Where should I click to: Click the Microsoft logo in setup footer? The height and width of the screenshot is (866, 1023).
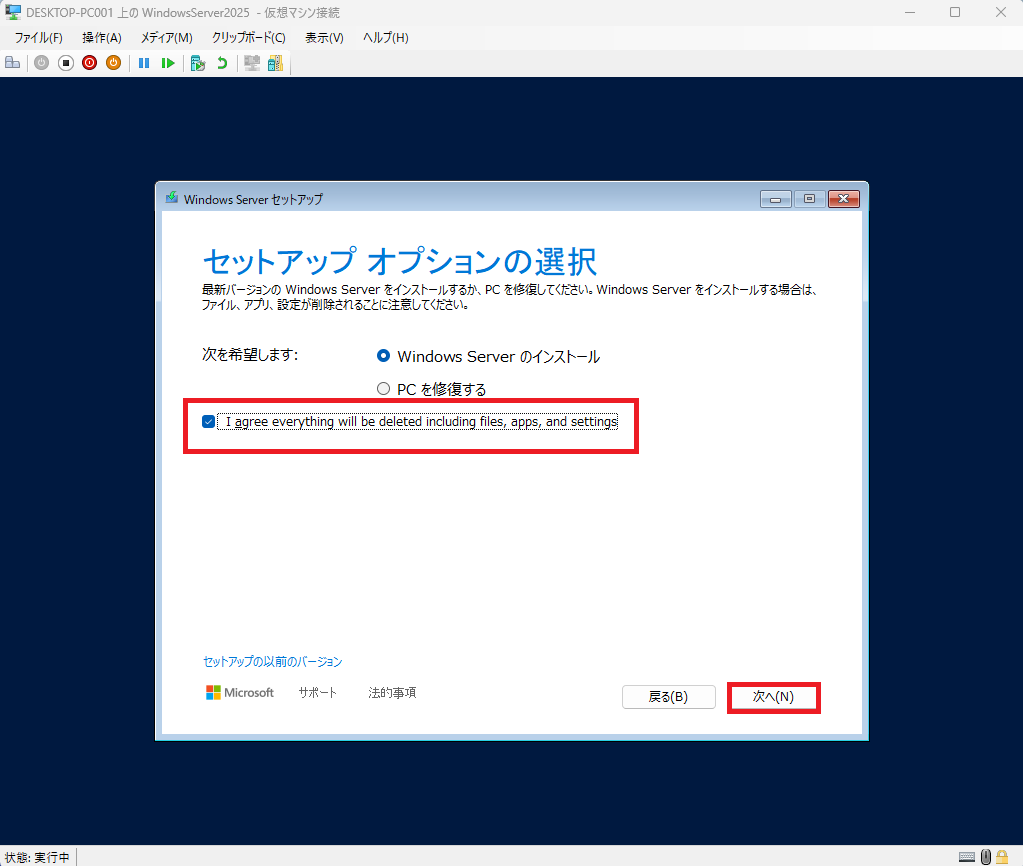[239, 692]
